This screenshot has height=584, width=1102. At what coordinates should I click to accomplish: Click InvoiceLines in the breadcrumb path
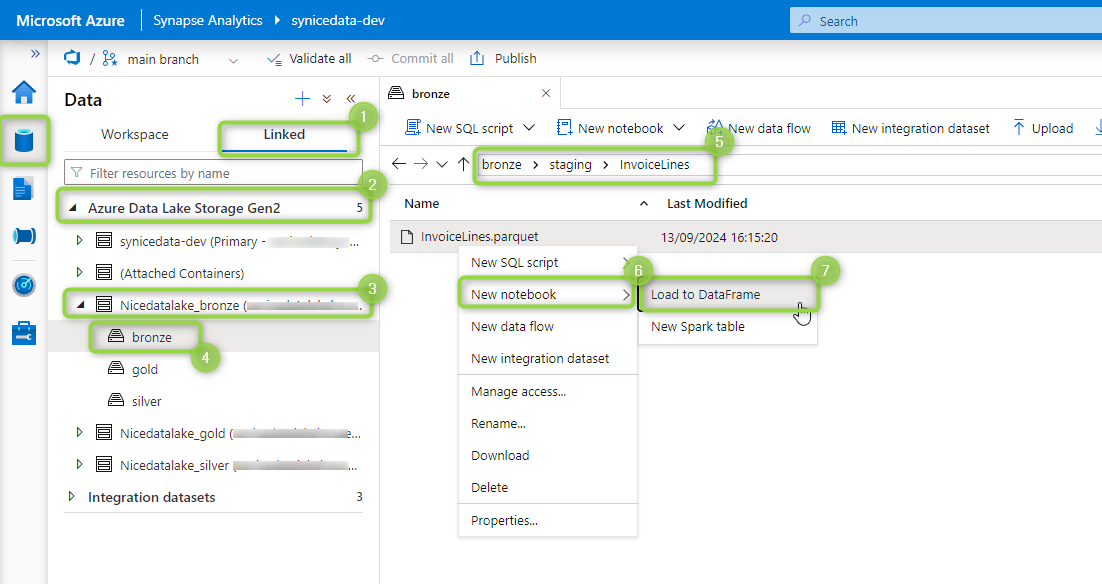click(x=654, y=164)
